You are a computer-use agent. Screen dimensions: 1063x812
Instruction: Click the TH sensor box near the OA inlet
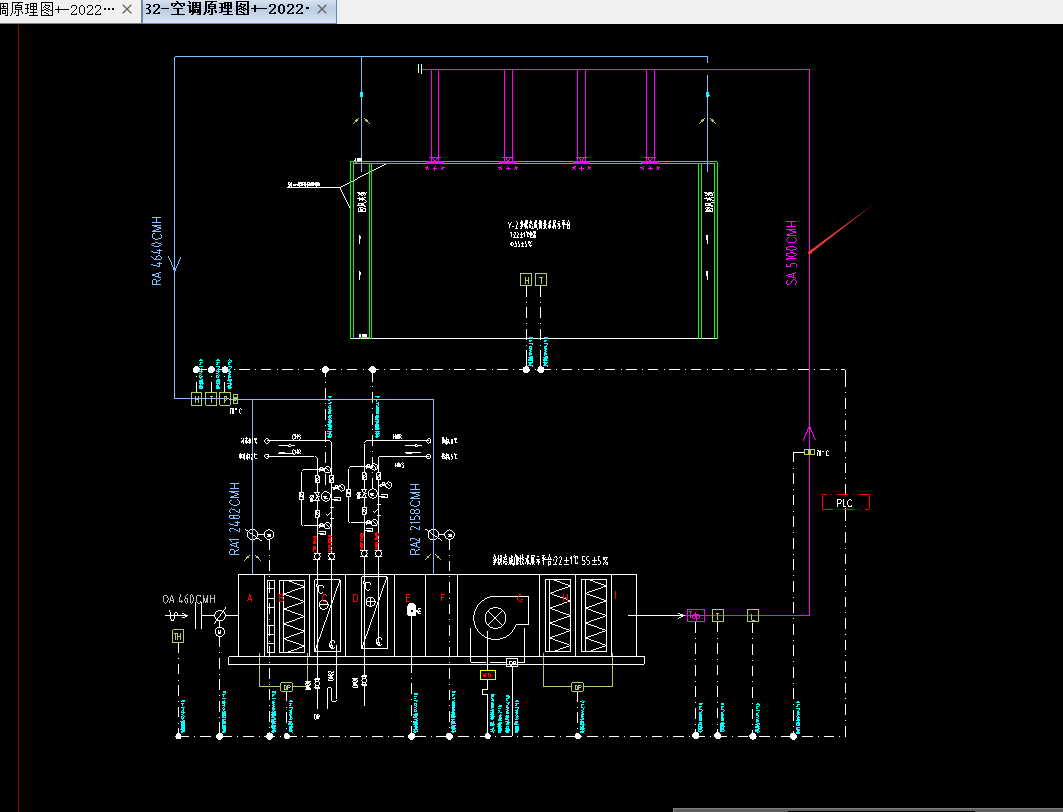(x=178, y=636)
